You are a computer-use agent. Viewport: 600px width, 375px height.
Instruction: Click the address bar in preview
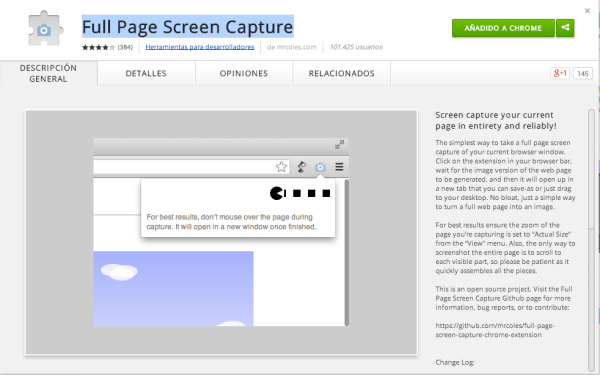(x=191, y=167)
